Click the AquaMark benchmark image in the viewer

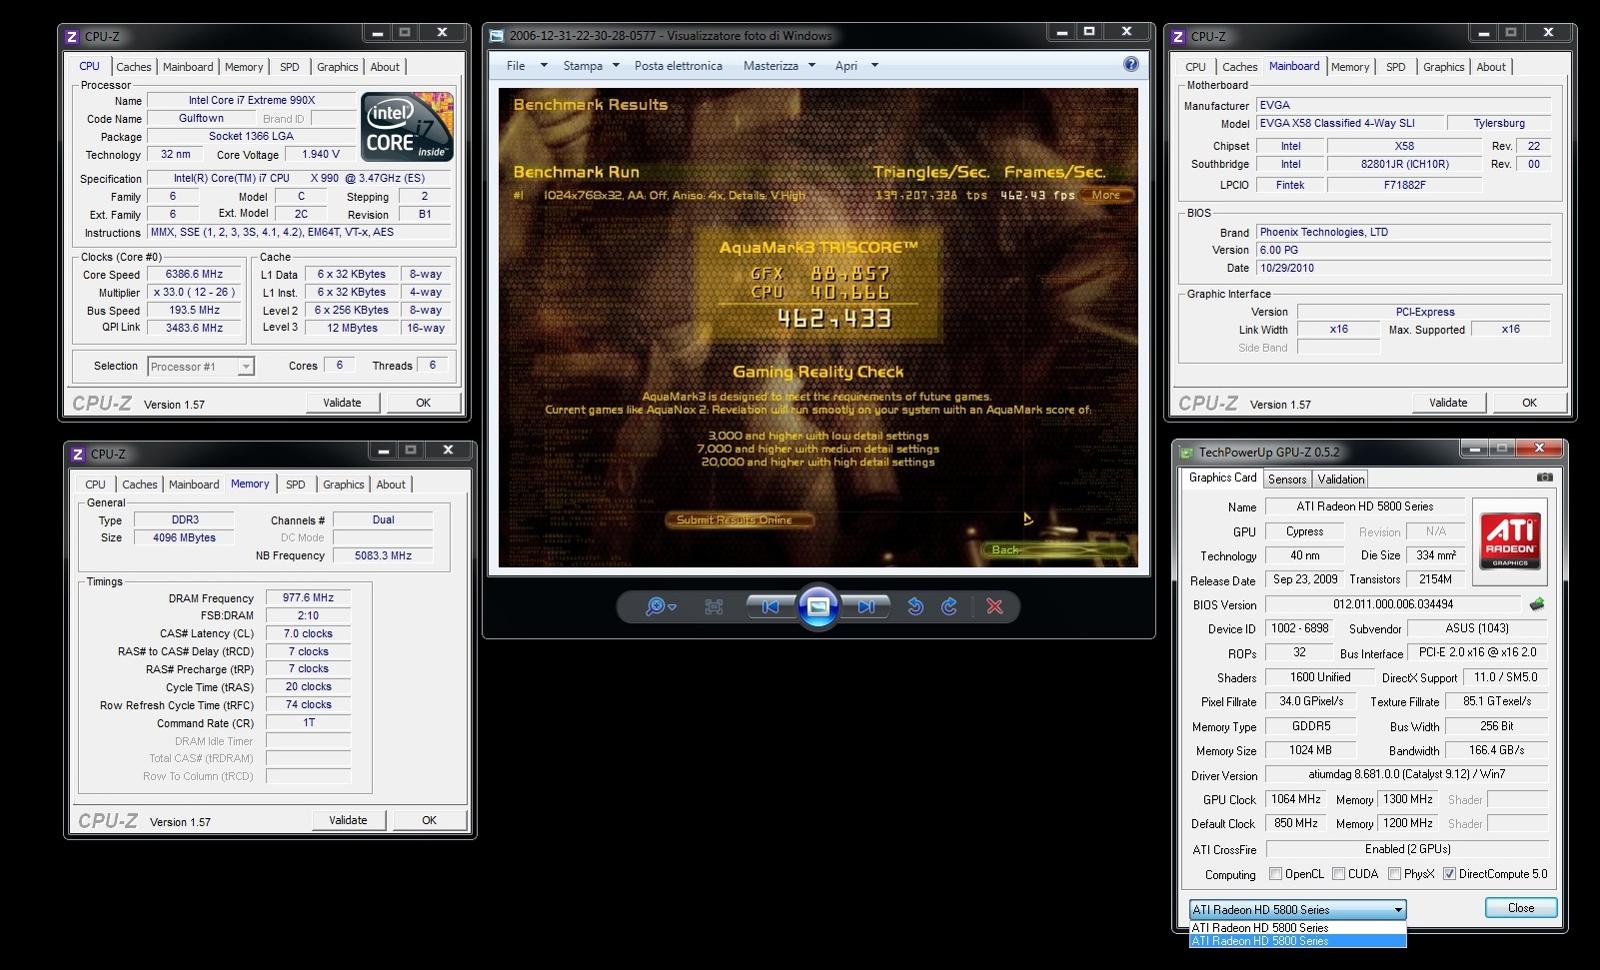[818, 328]
